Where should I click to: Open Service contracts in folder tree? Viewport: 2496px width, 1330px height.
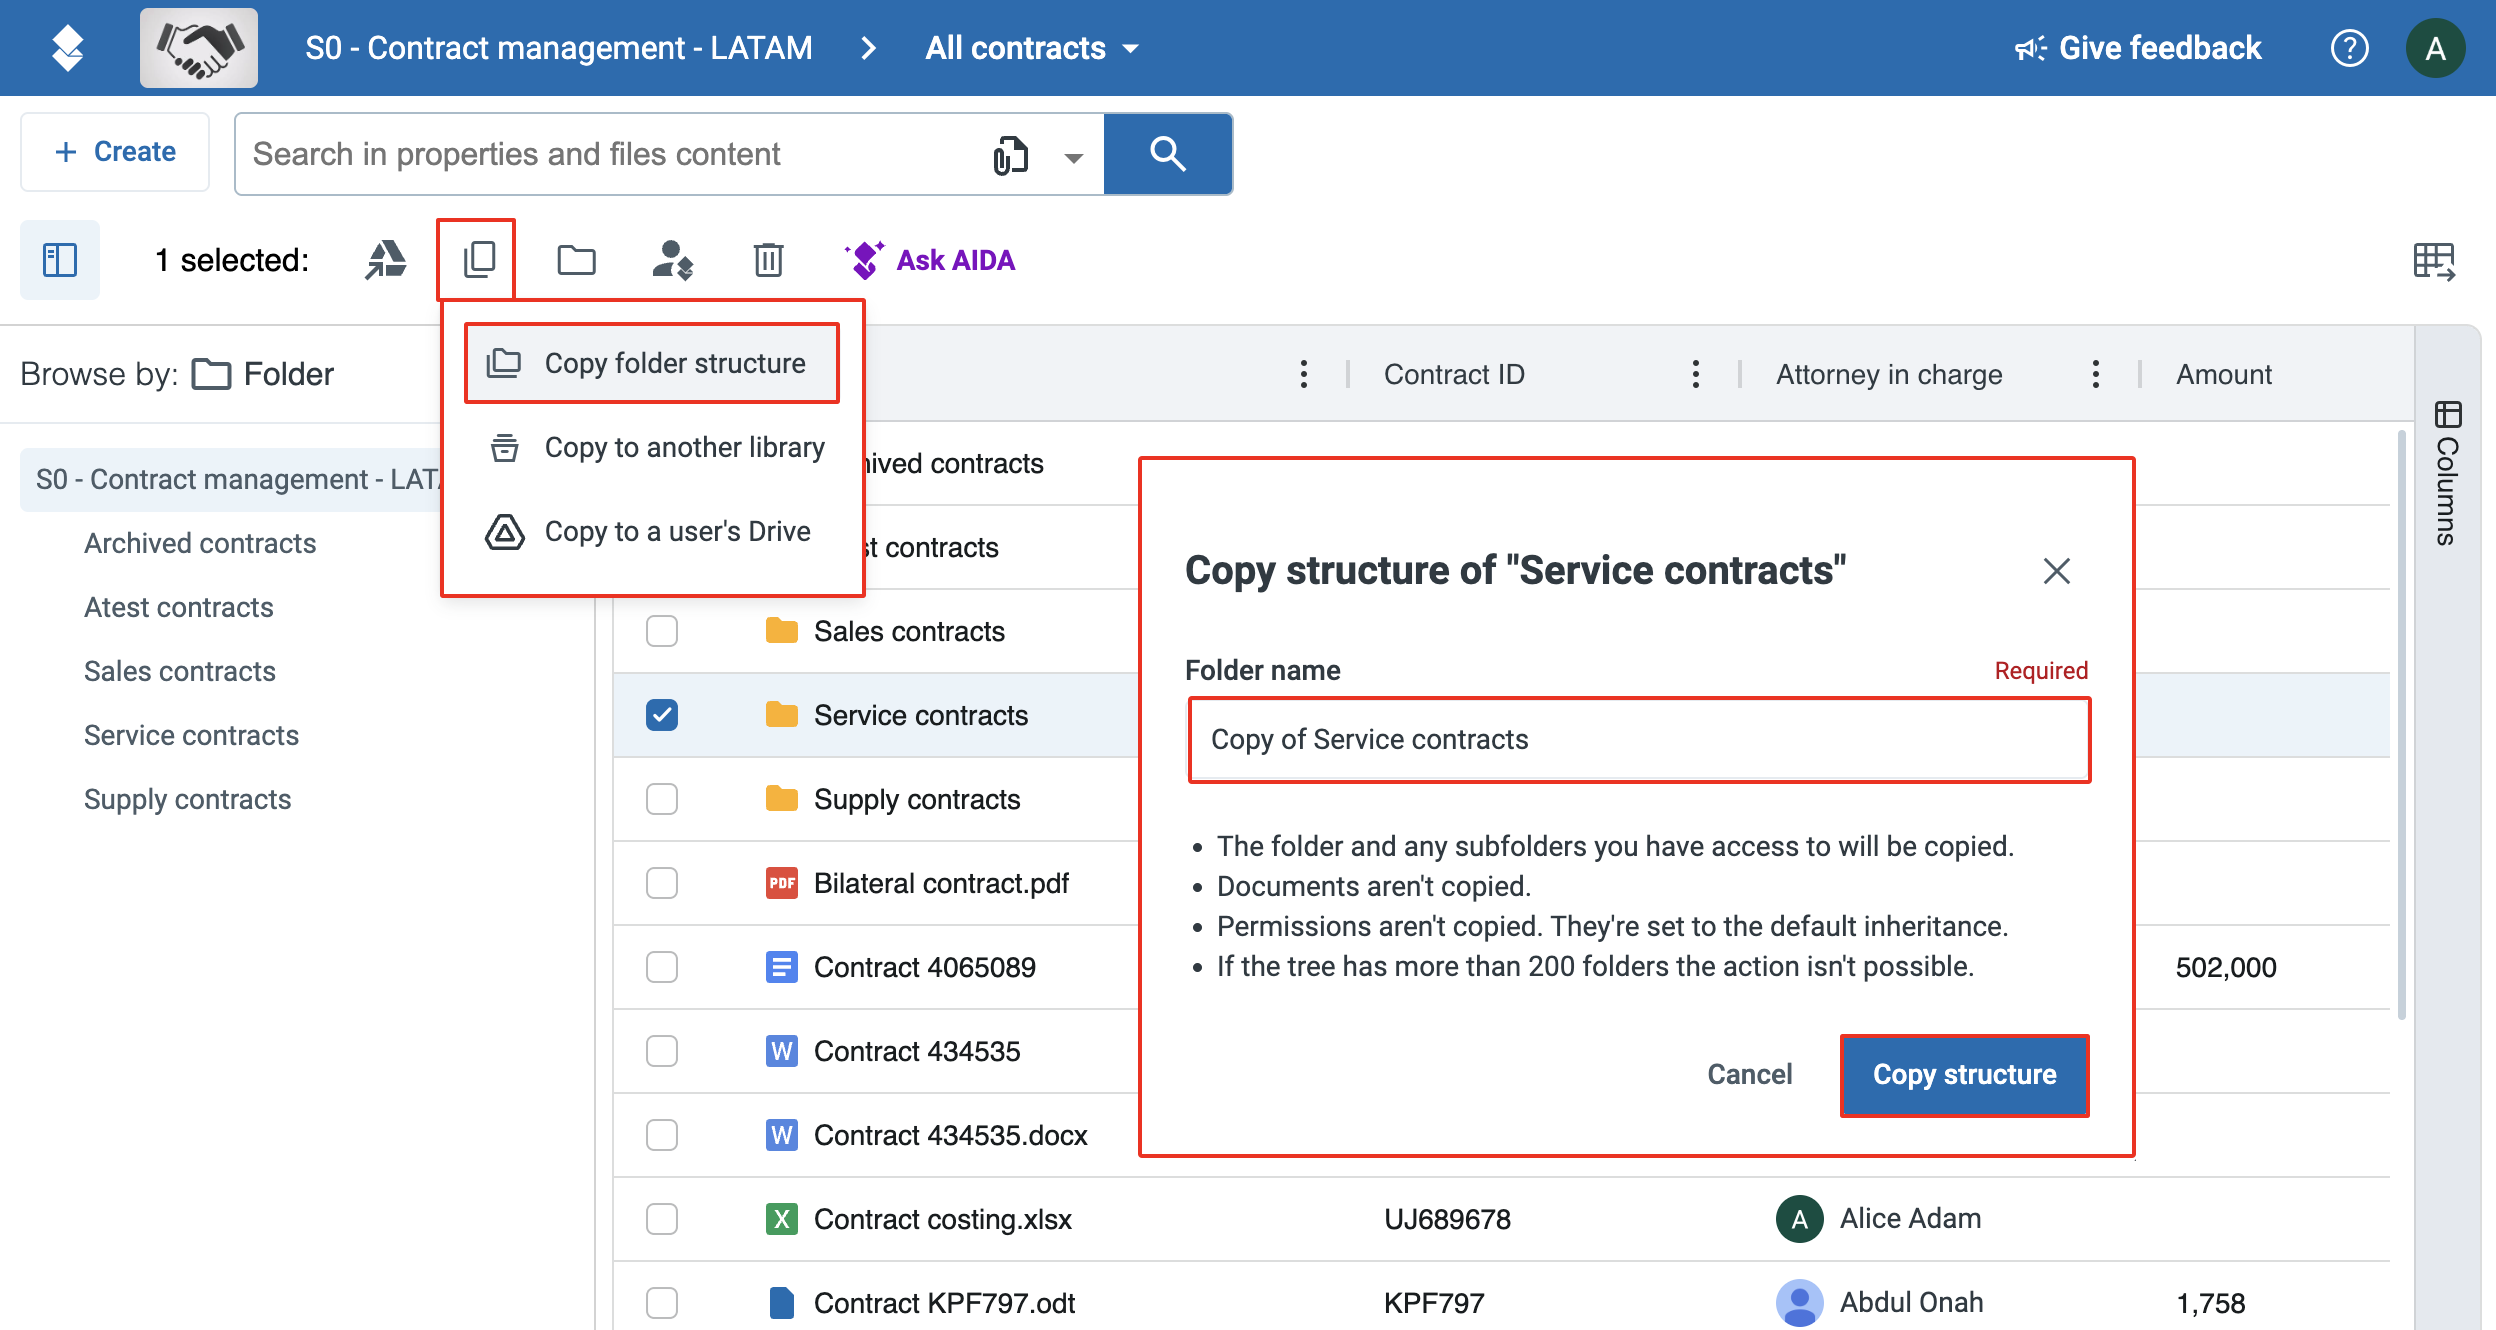[x=192, y=735]
